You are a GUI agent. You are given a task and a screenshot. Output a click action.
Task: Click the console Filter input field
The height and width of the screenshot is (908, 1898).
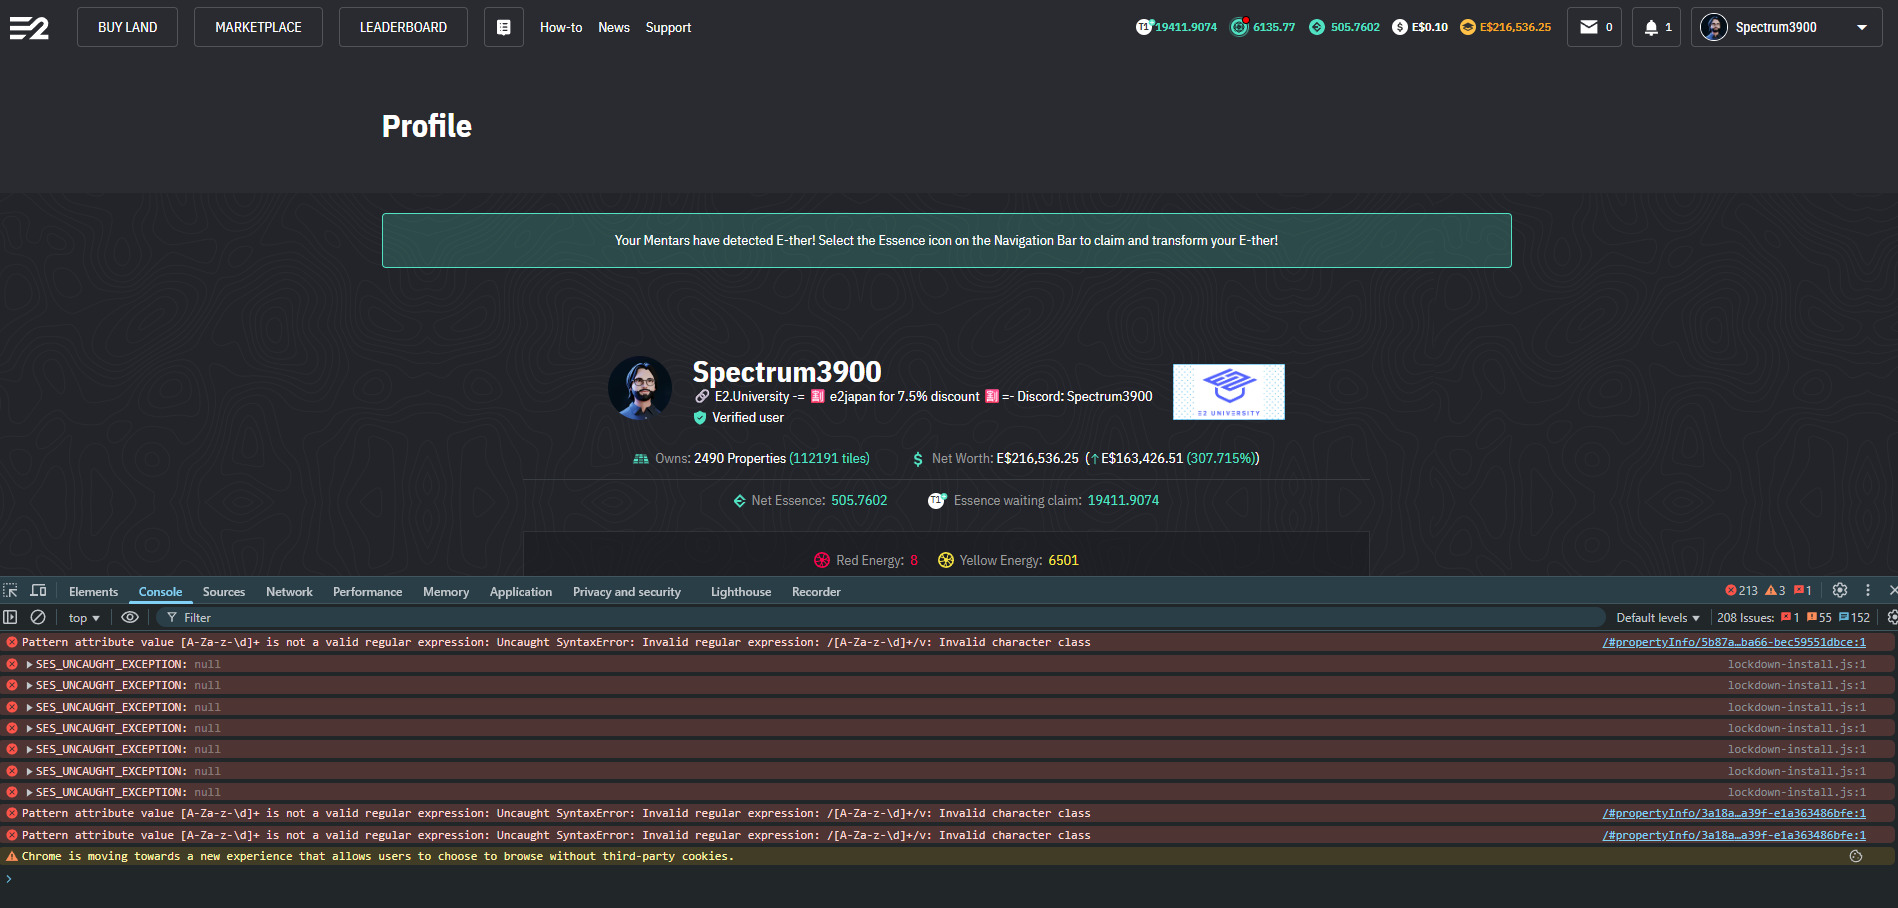[880, 618]
